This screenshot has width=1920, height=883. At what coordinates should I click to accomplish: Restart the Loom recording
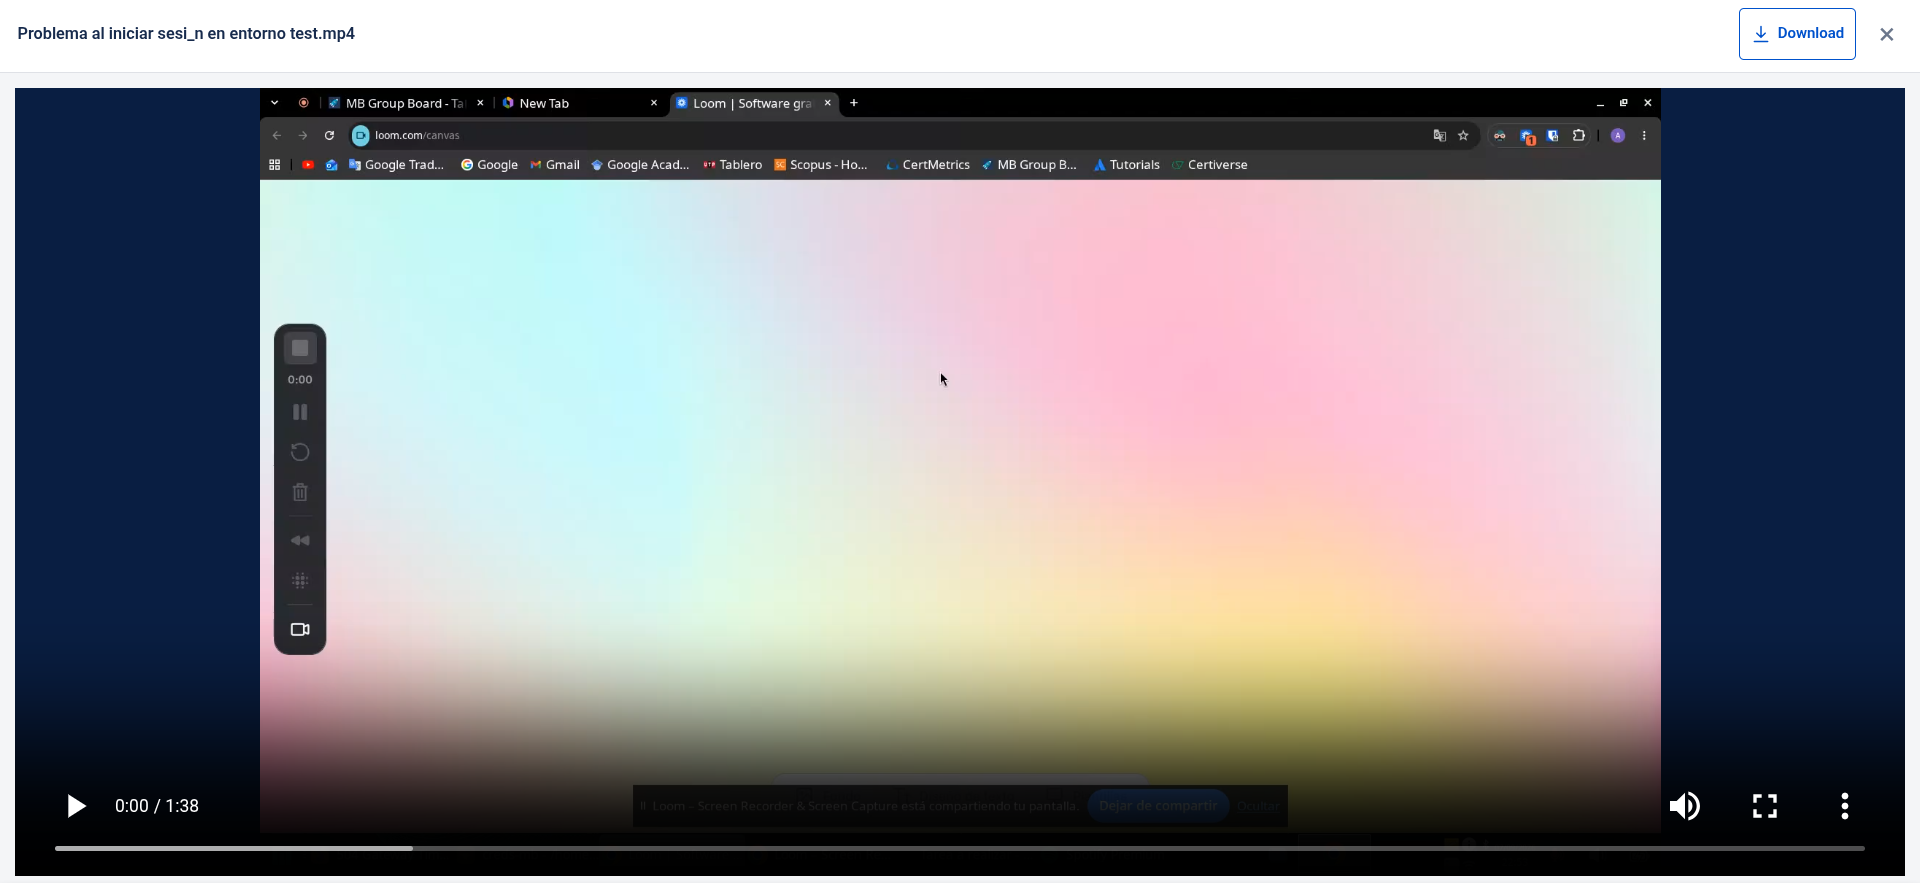[300, 452]
